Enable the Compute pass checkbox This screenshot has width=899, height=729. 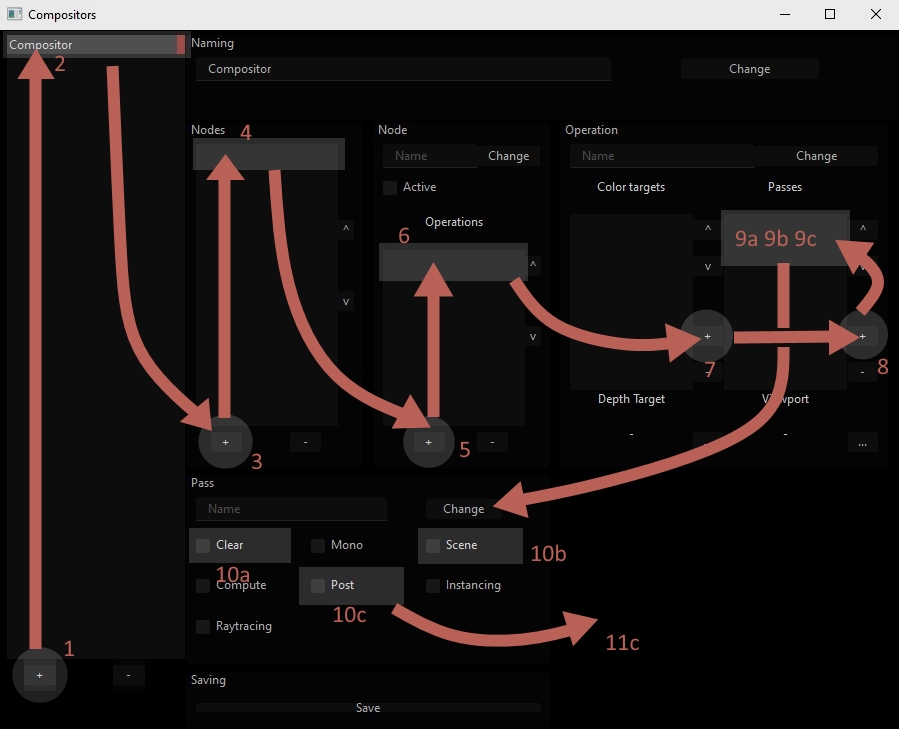coord(203,586)
